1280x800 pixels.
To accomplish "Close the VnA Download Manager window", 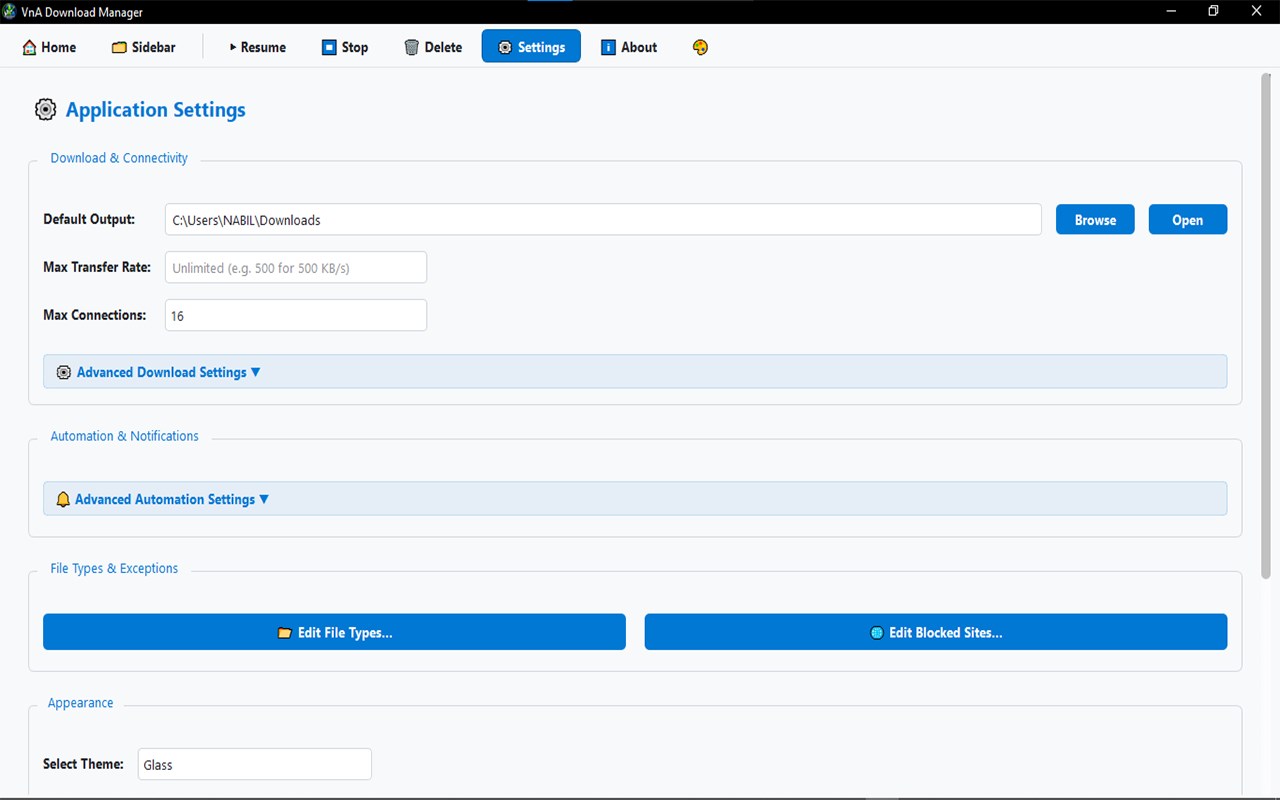I will tap(1257, 11).
